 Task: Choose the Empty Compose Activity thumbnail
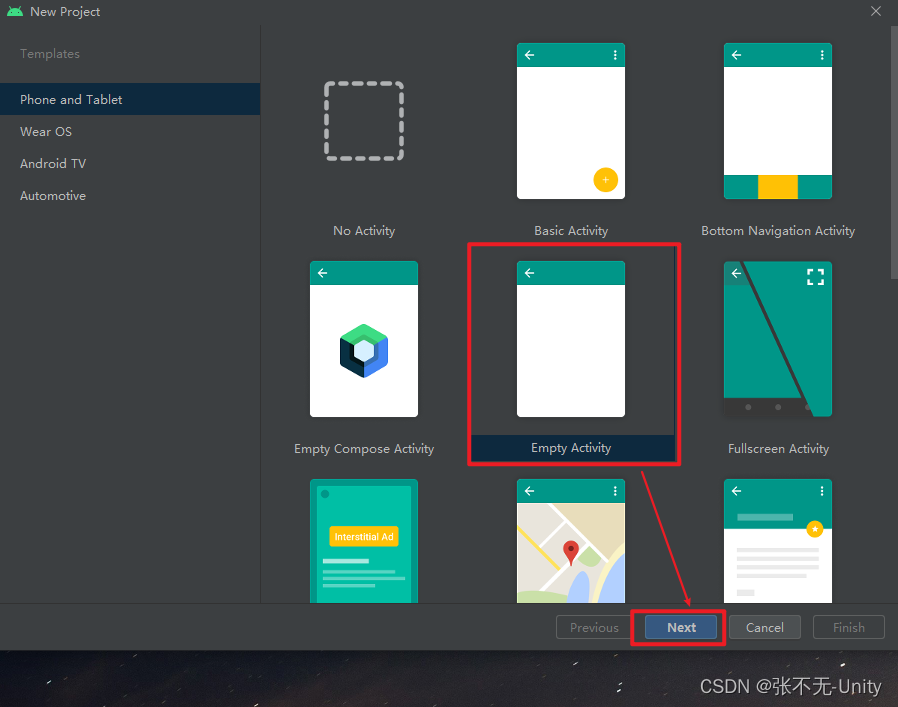tap(364, 339)
